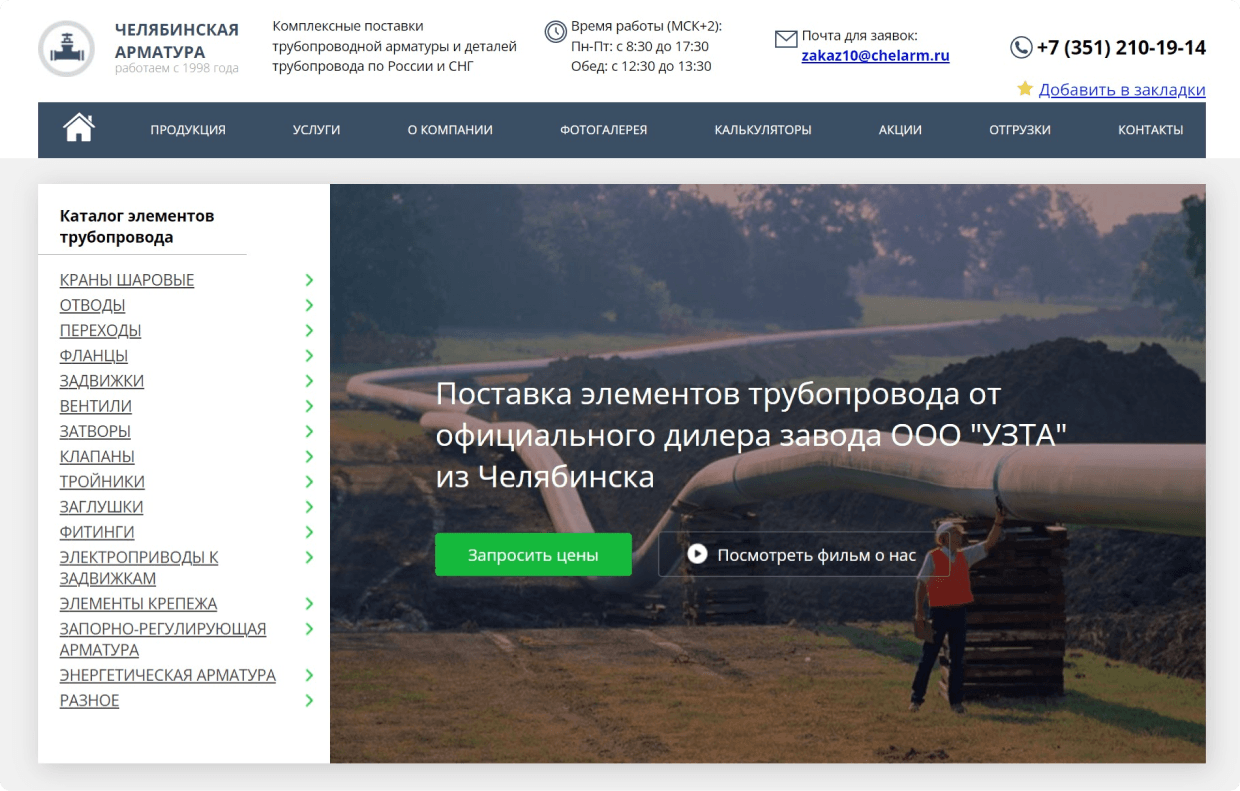Open the ЭНЕРГЕТИЧЕСКАЯ АРМАТУРА catalog link
This screenshot has width=1240, height=791.
[168, 675]
